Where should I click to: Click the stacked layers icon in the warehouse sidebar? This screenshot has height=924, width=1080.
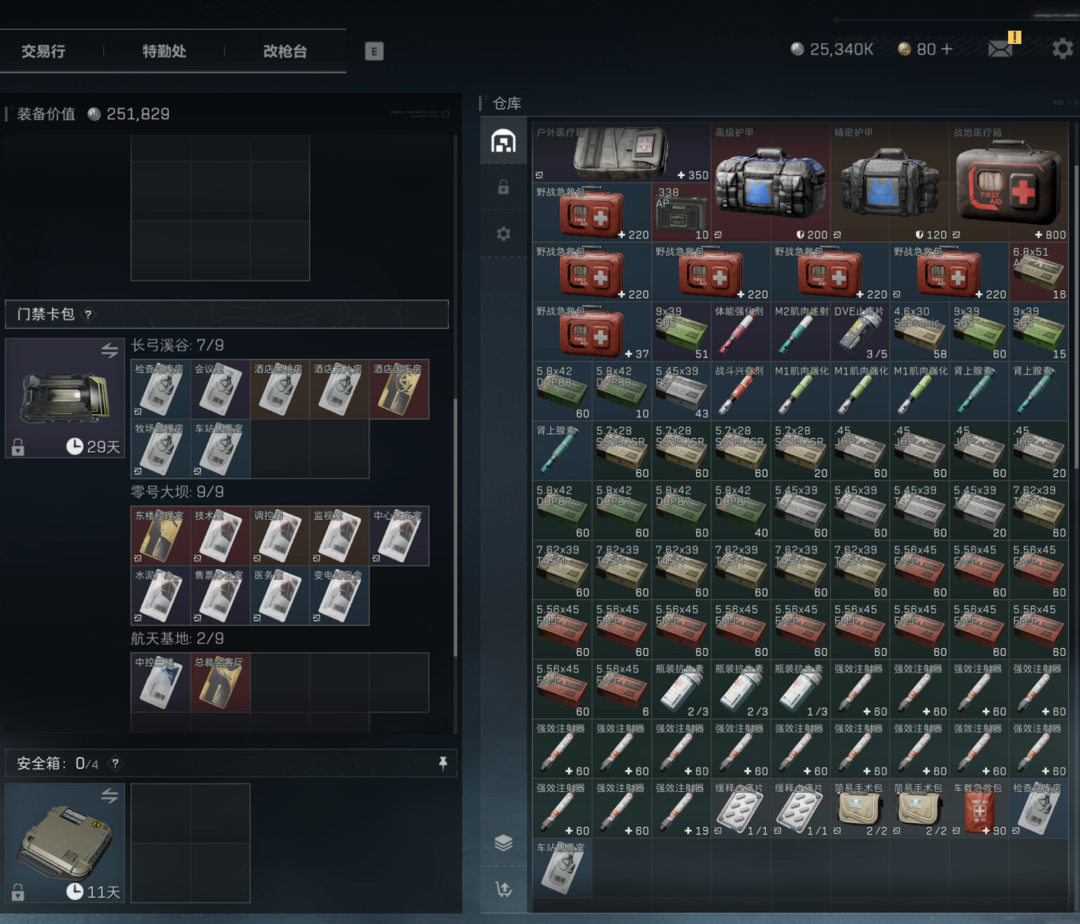(x=503, y=843)
